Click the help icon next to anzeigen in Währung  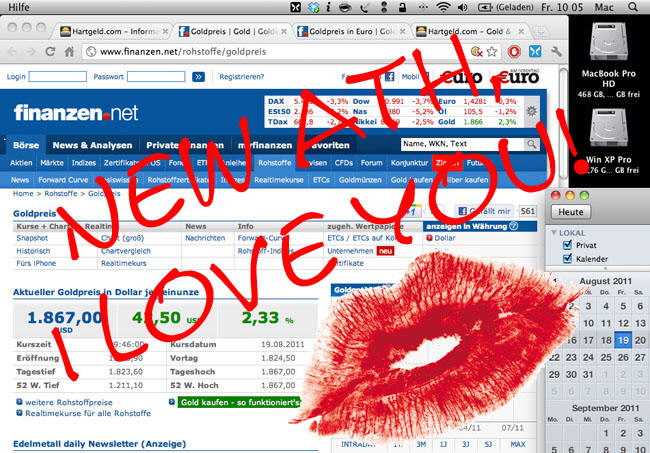click(514, 226)
